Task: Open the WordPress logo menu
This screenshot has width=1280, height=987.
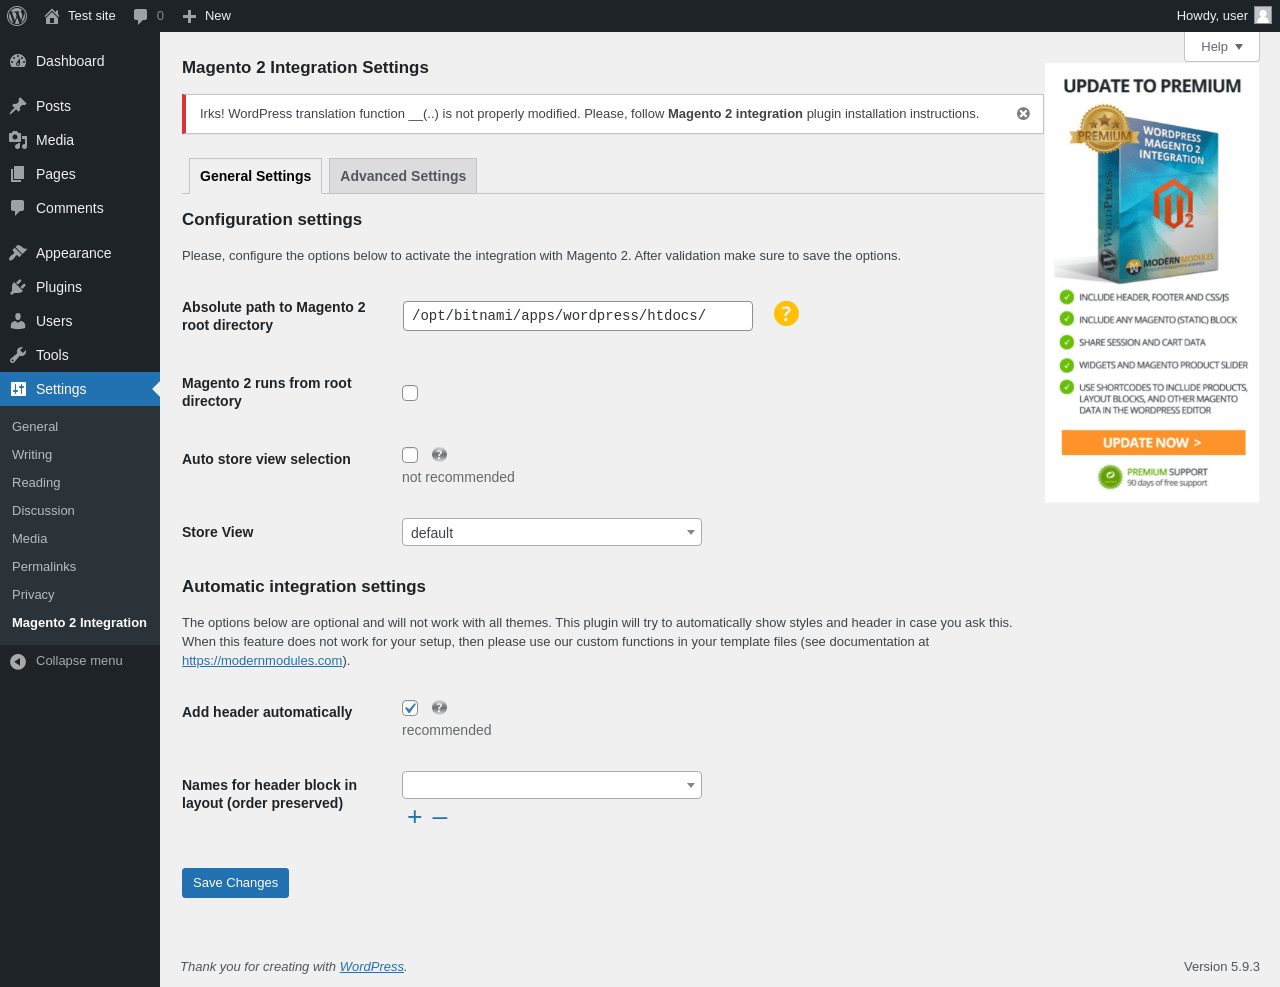Action: coord(17,16)
